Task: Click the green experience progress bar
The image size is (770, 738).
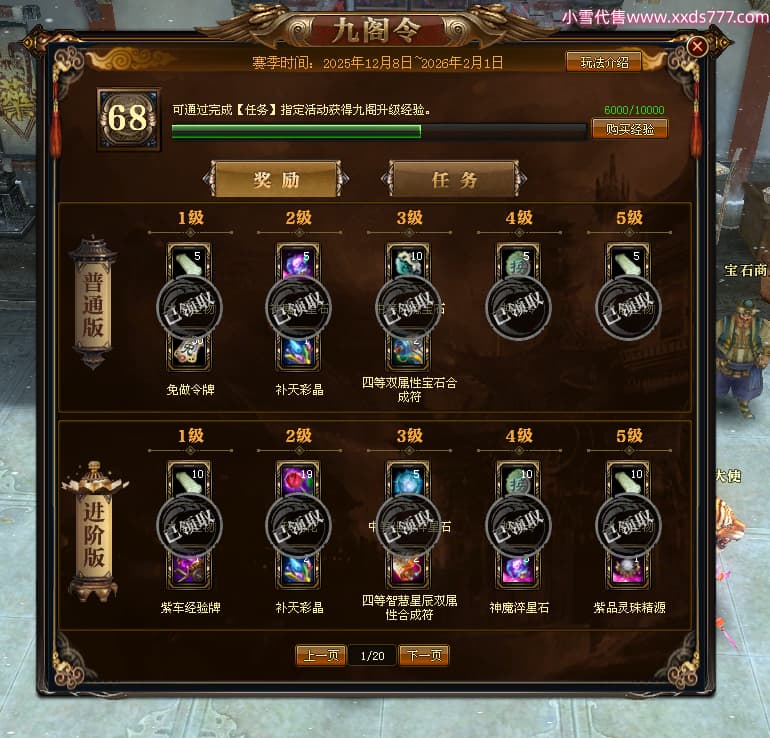Action: pos(379,131)
